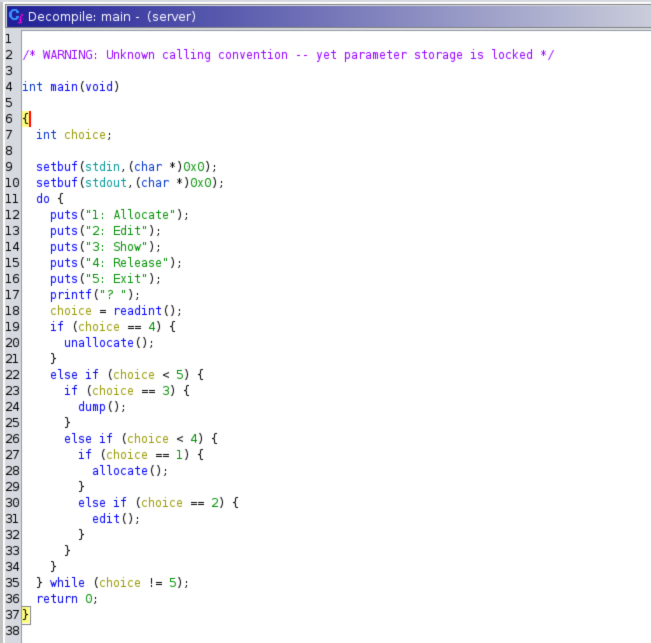The height and width of the screenshot is (643, 651).
Task: Click the return keyword
Action: tap(56, 599)
